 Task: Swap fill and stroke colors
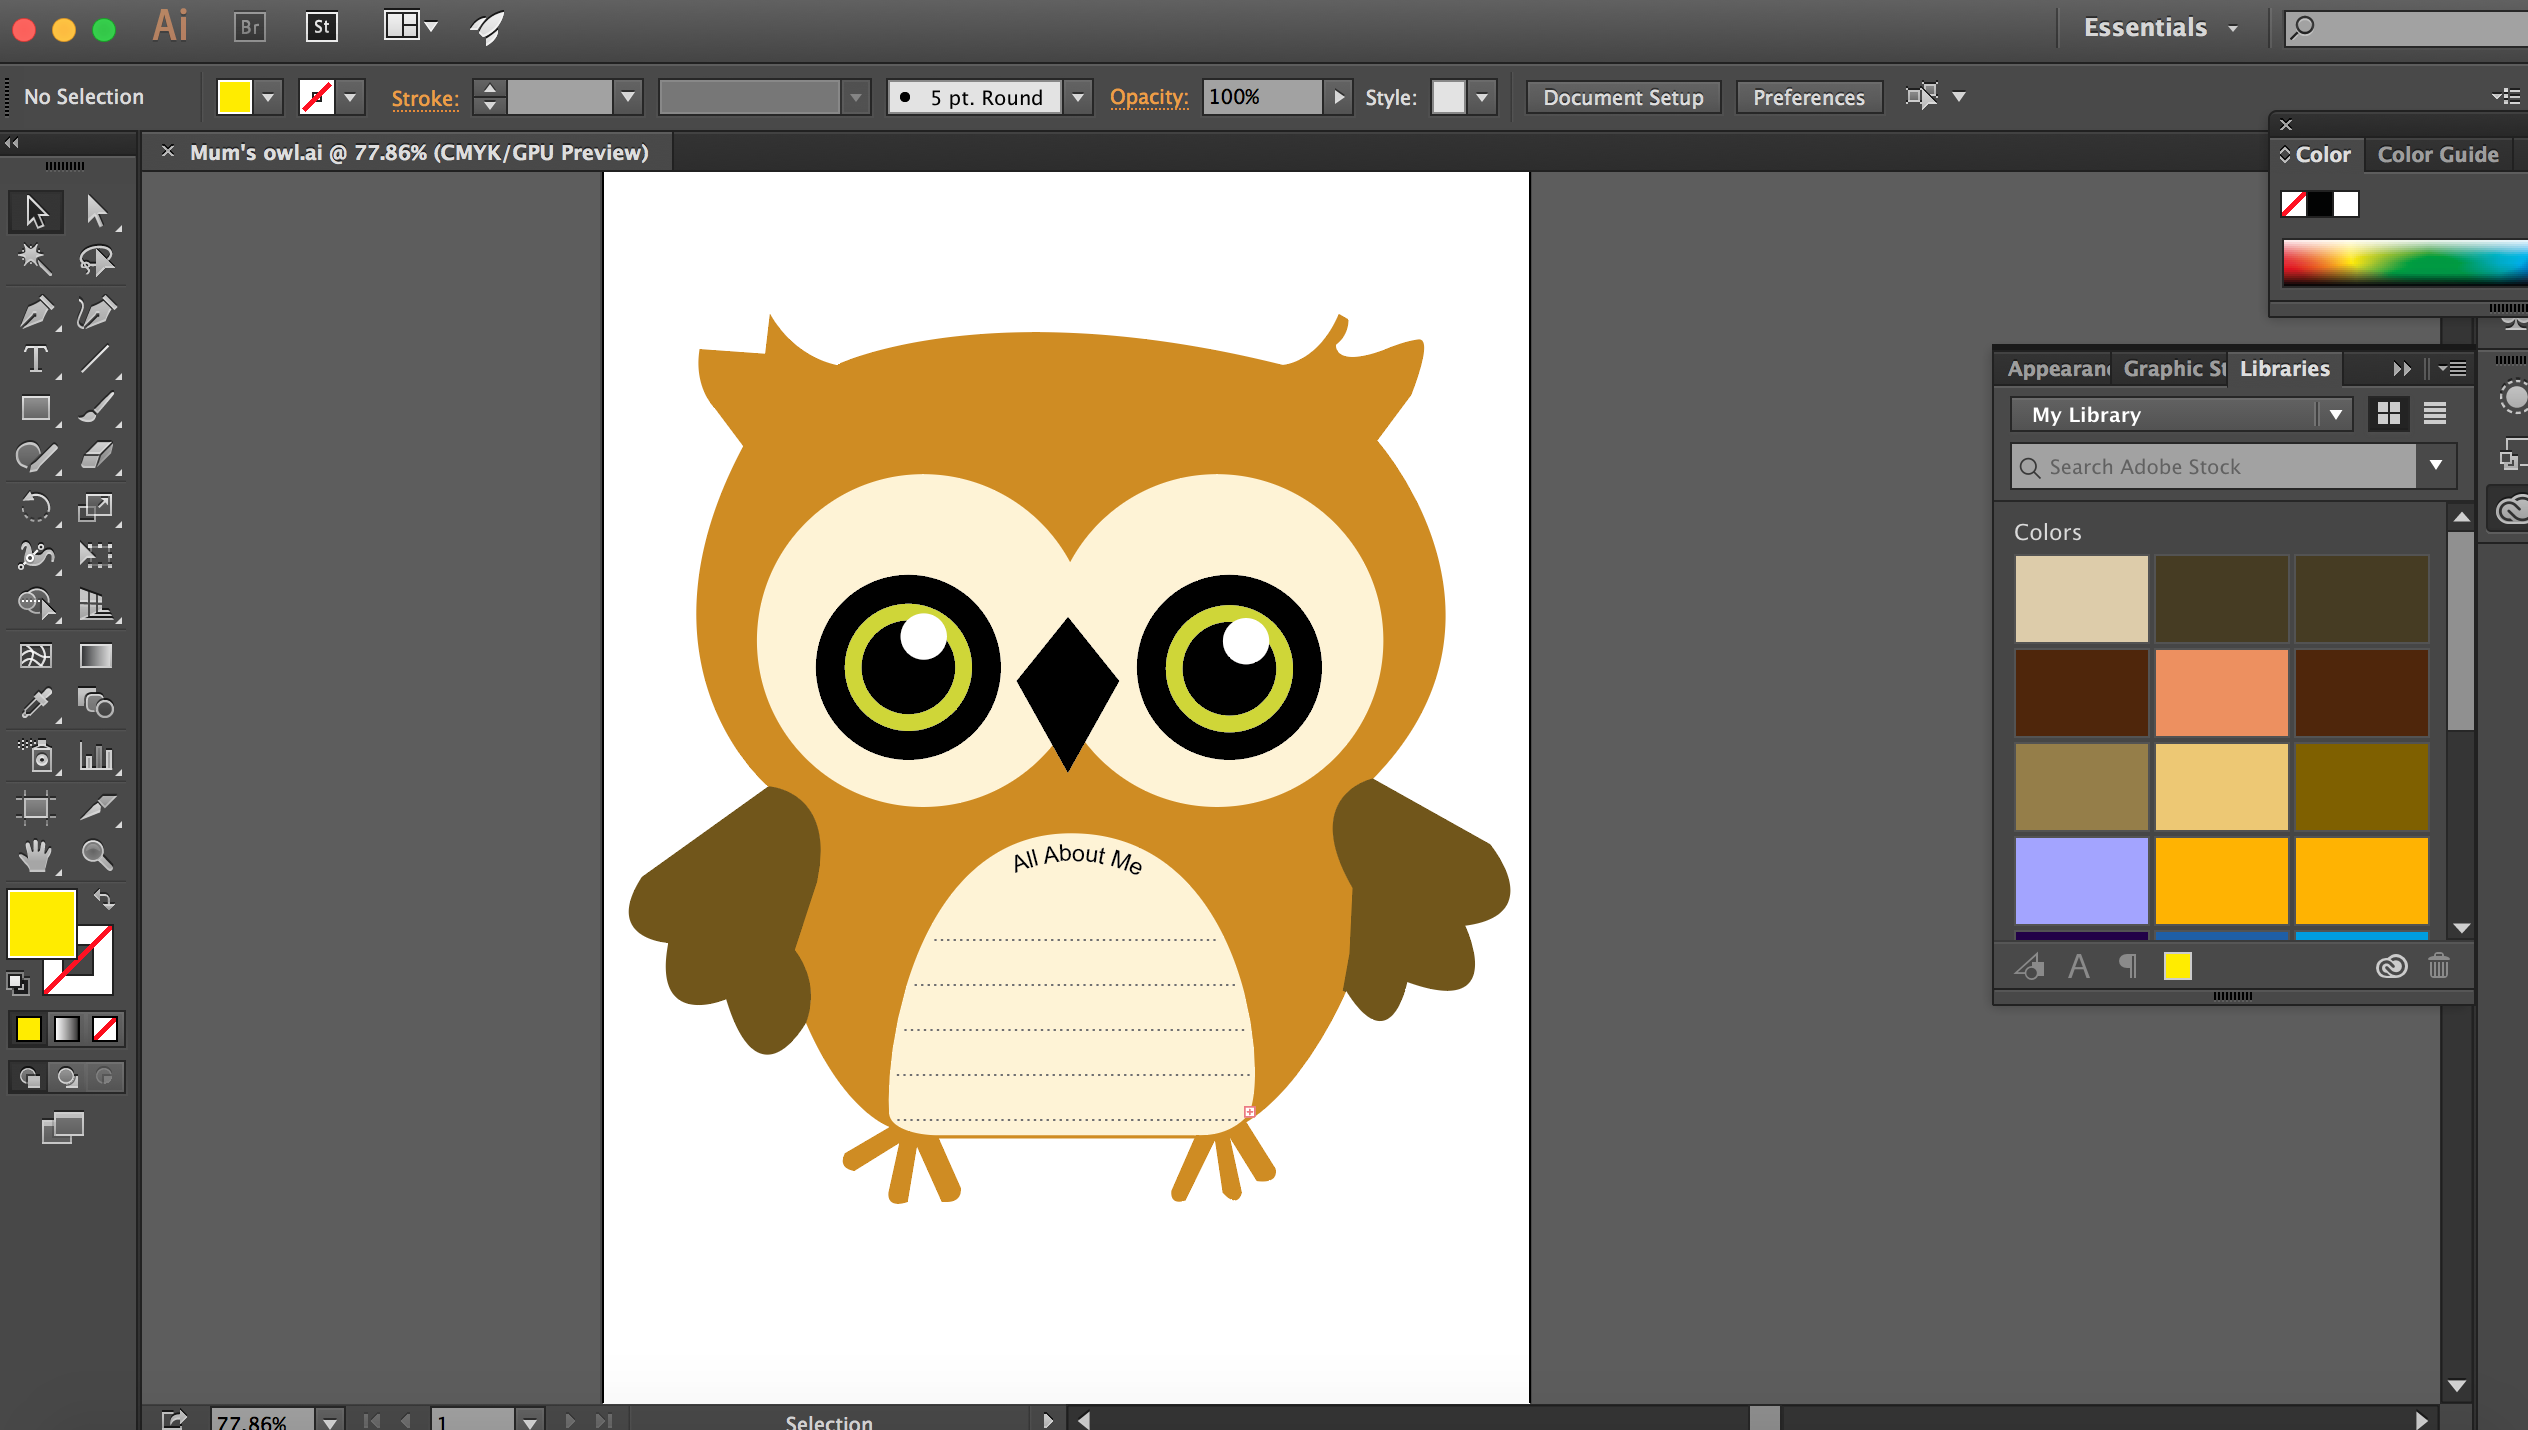click(x=104, y=899)
